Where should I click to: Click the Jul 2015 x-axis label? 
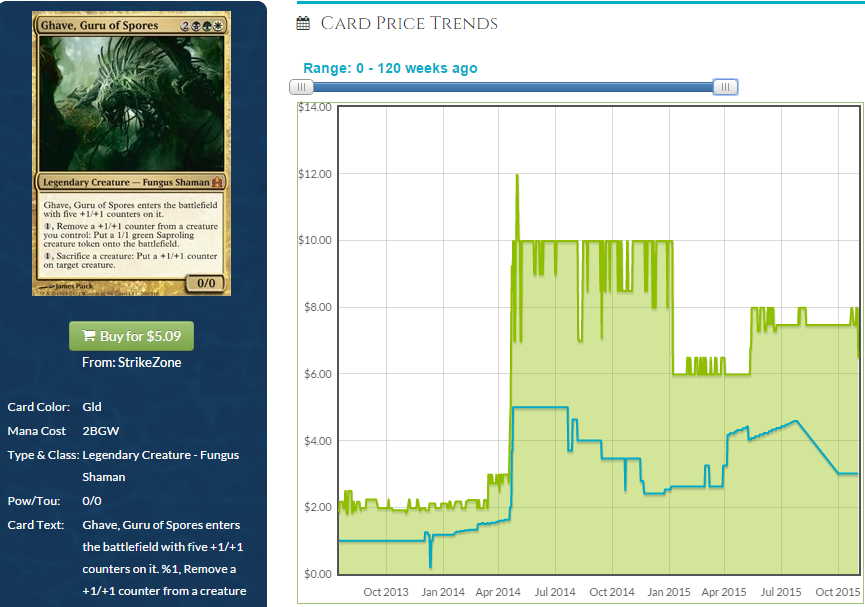click(x=781, y=592)
